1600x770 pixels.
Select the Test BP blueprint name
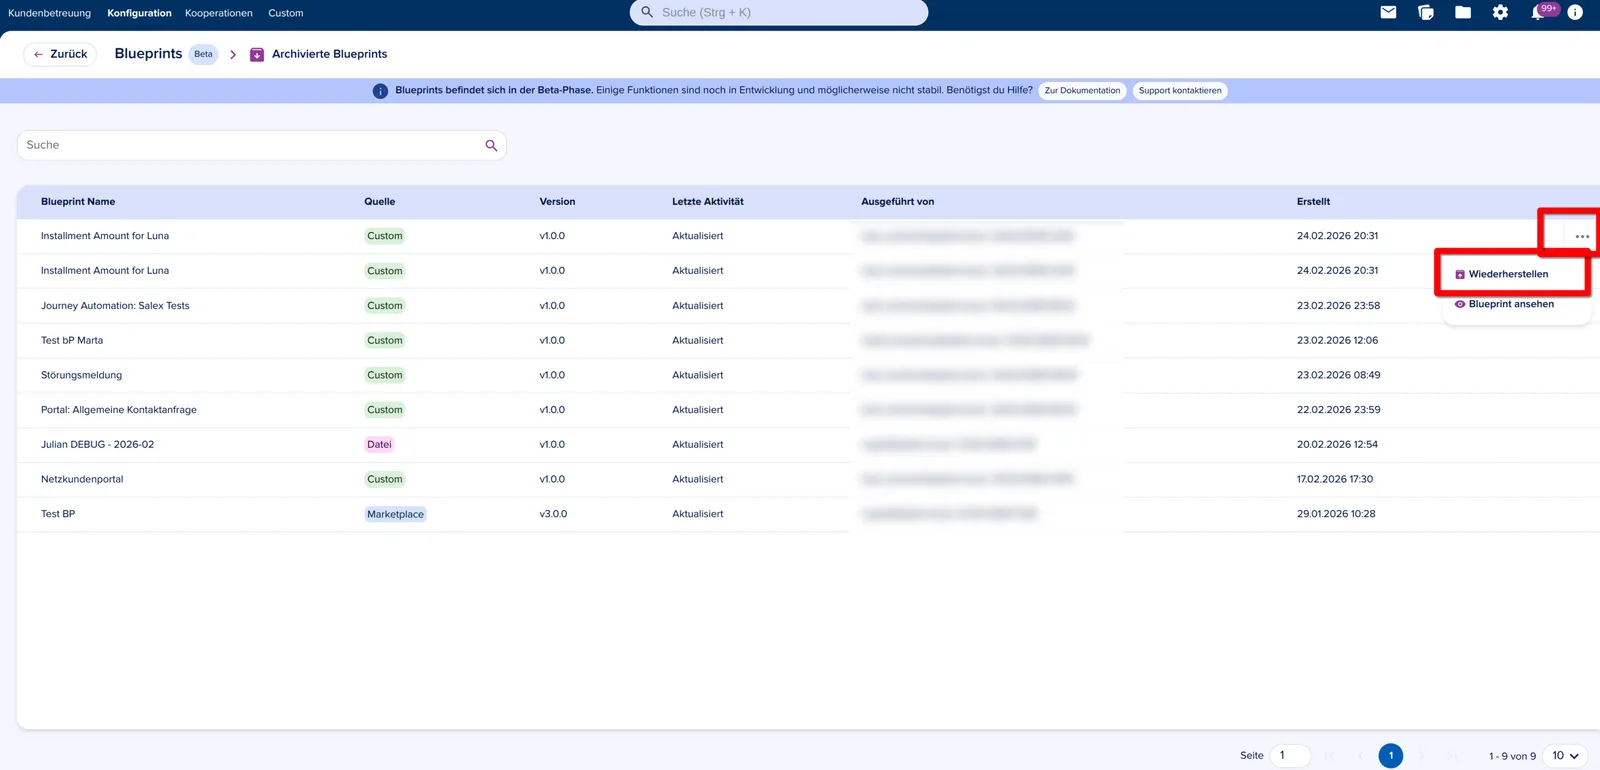click(x=58, y=514)
